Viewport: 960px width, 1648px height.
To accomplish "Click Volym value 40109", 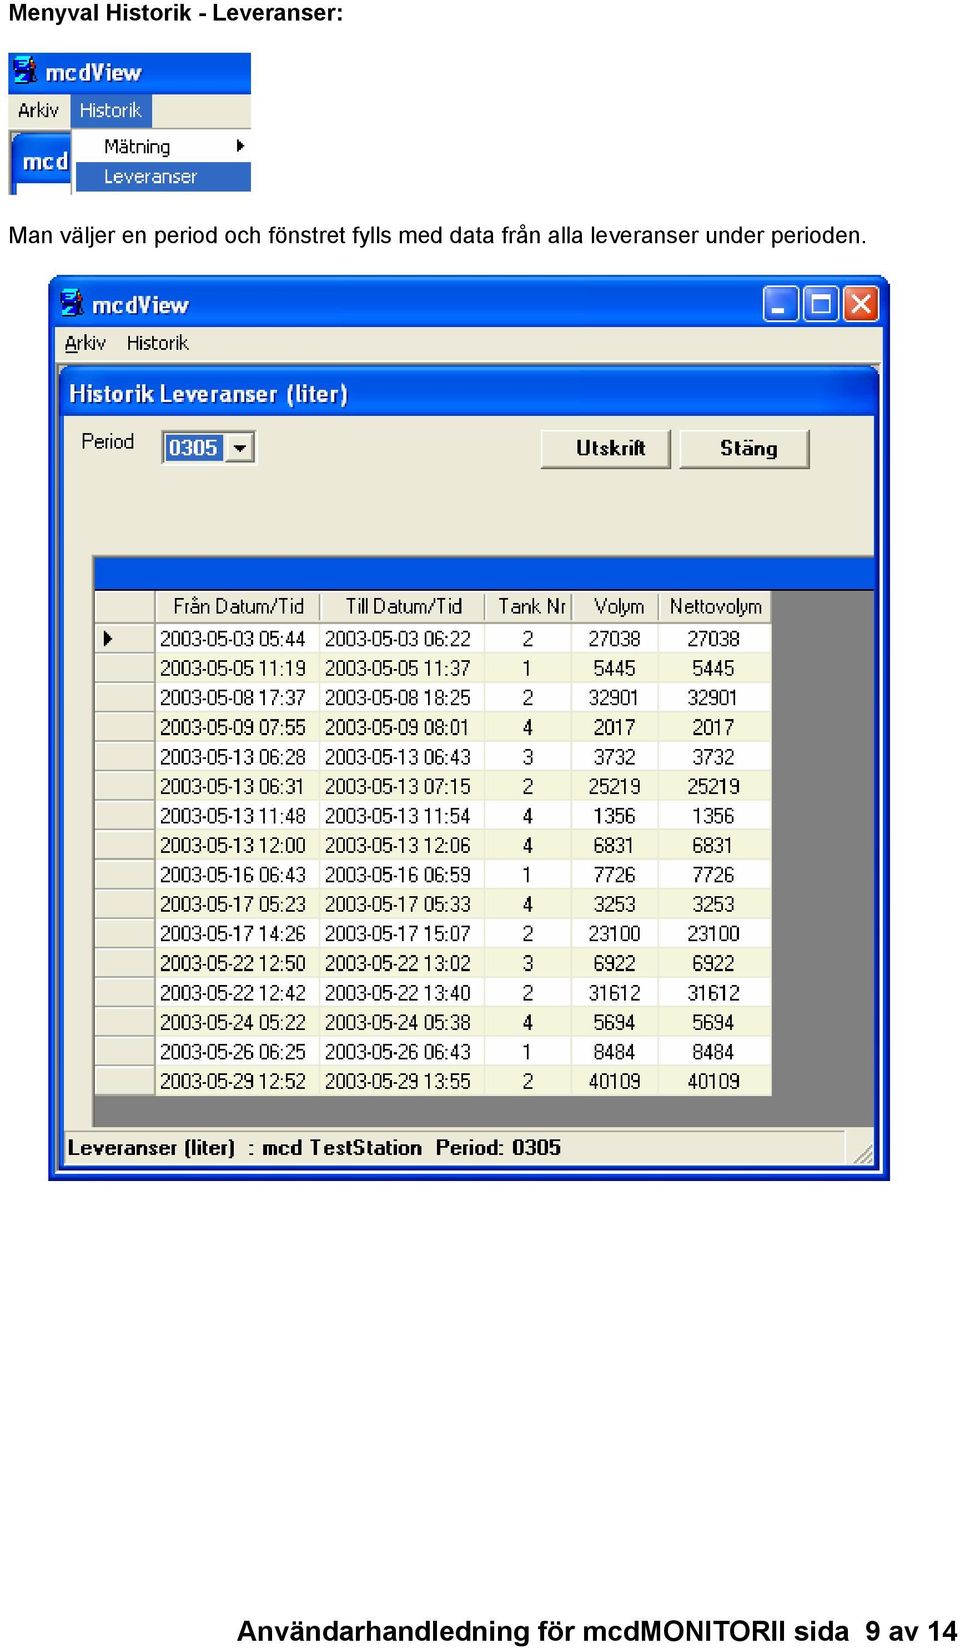I will (615, 1081).
